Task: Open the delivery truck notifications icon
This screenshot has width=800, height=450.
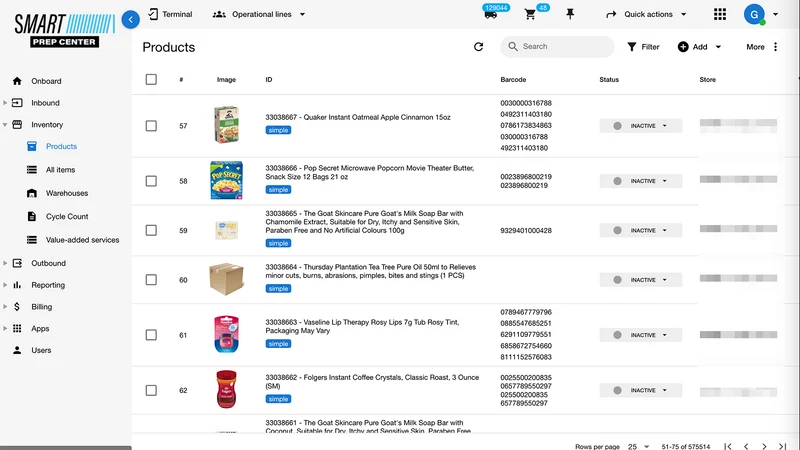Action: point(490,14)
